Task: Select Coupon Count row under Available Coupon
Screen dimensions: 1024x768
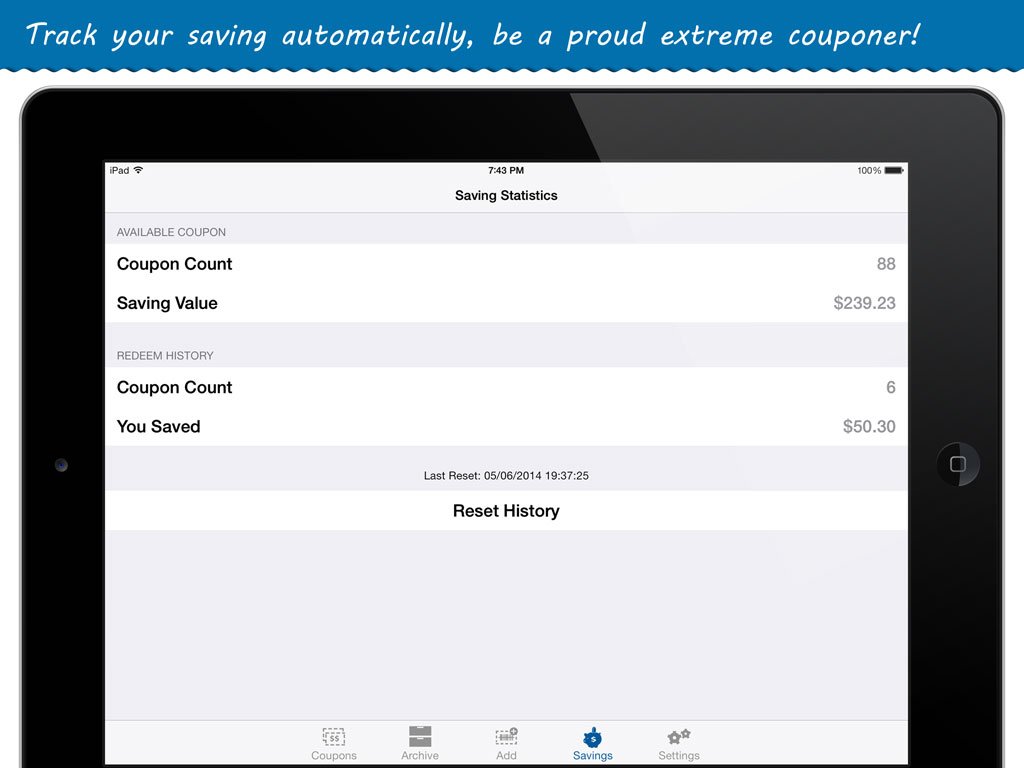Action: [506, 264]
